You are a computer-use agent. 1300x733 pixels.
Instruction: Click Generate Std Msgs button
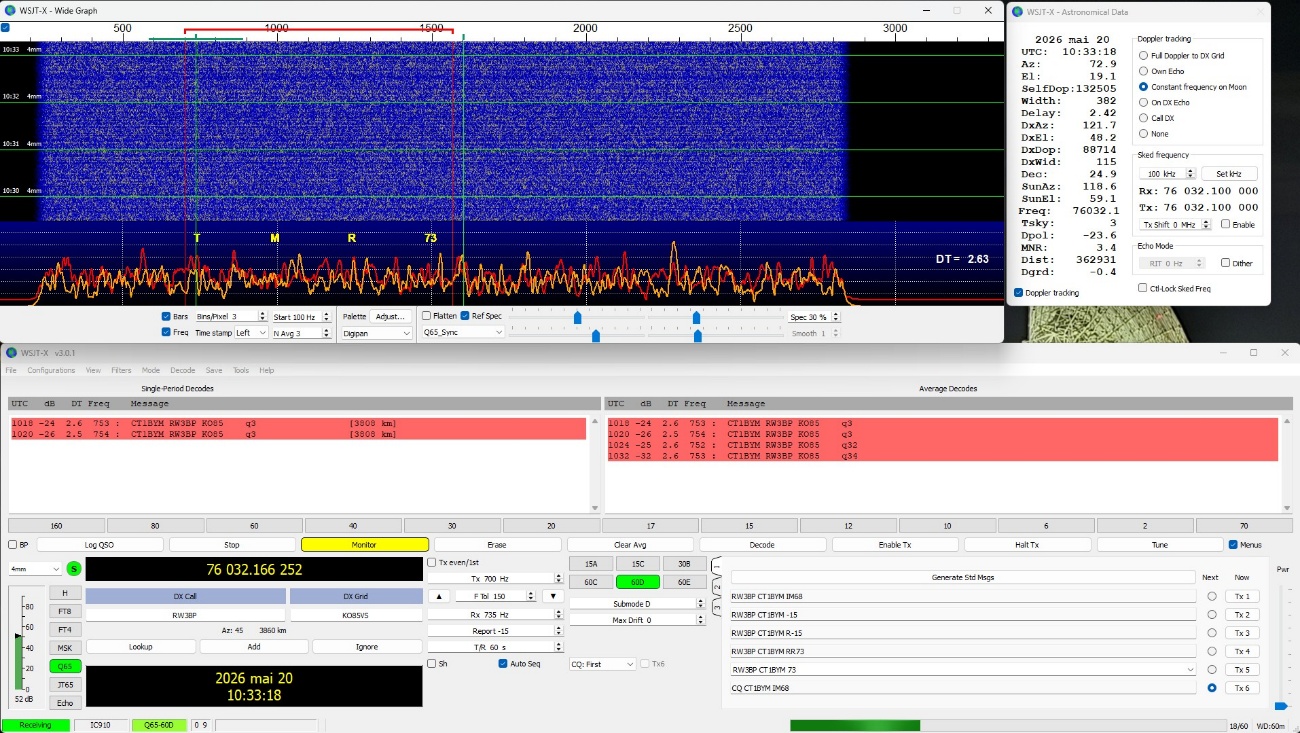tap(963, 577)
